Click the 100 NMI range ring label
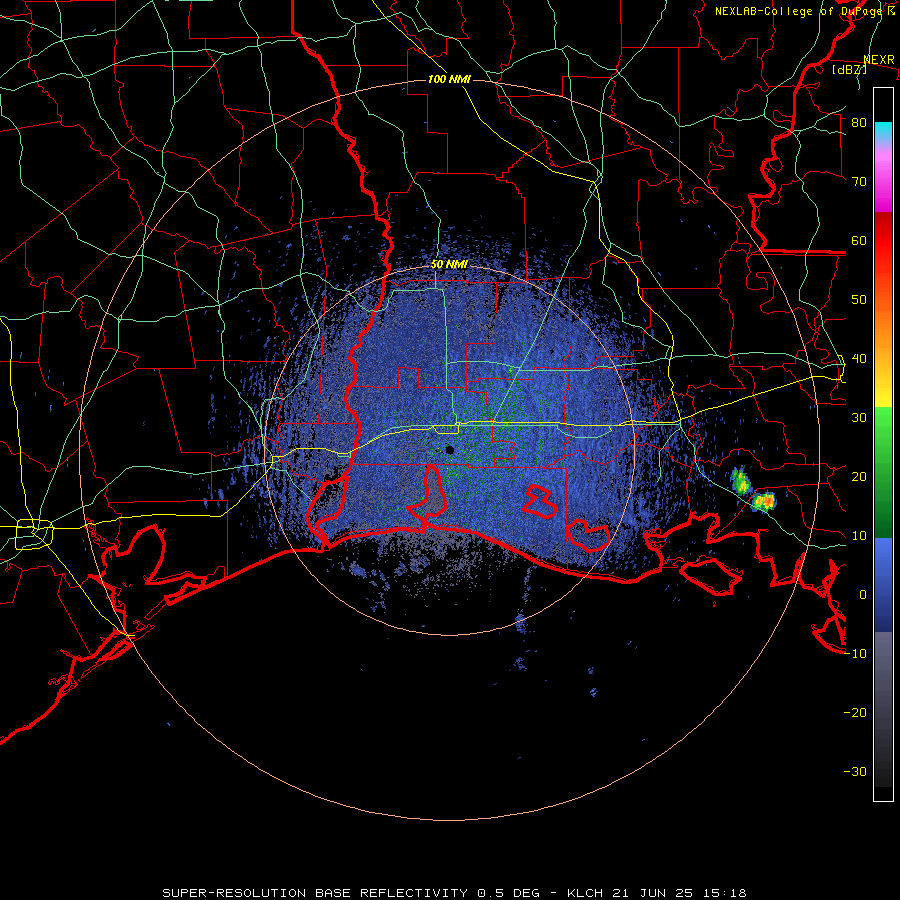The image size is (900, 900). pyautogui.click(x=449, y=79)
